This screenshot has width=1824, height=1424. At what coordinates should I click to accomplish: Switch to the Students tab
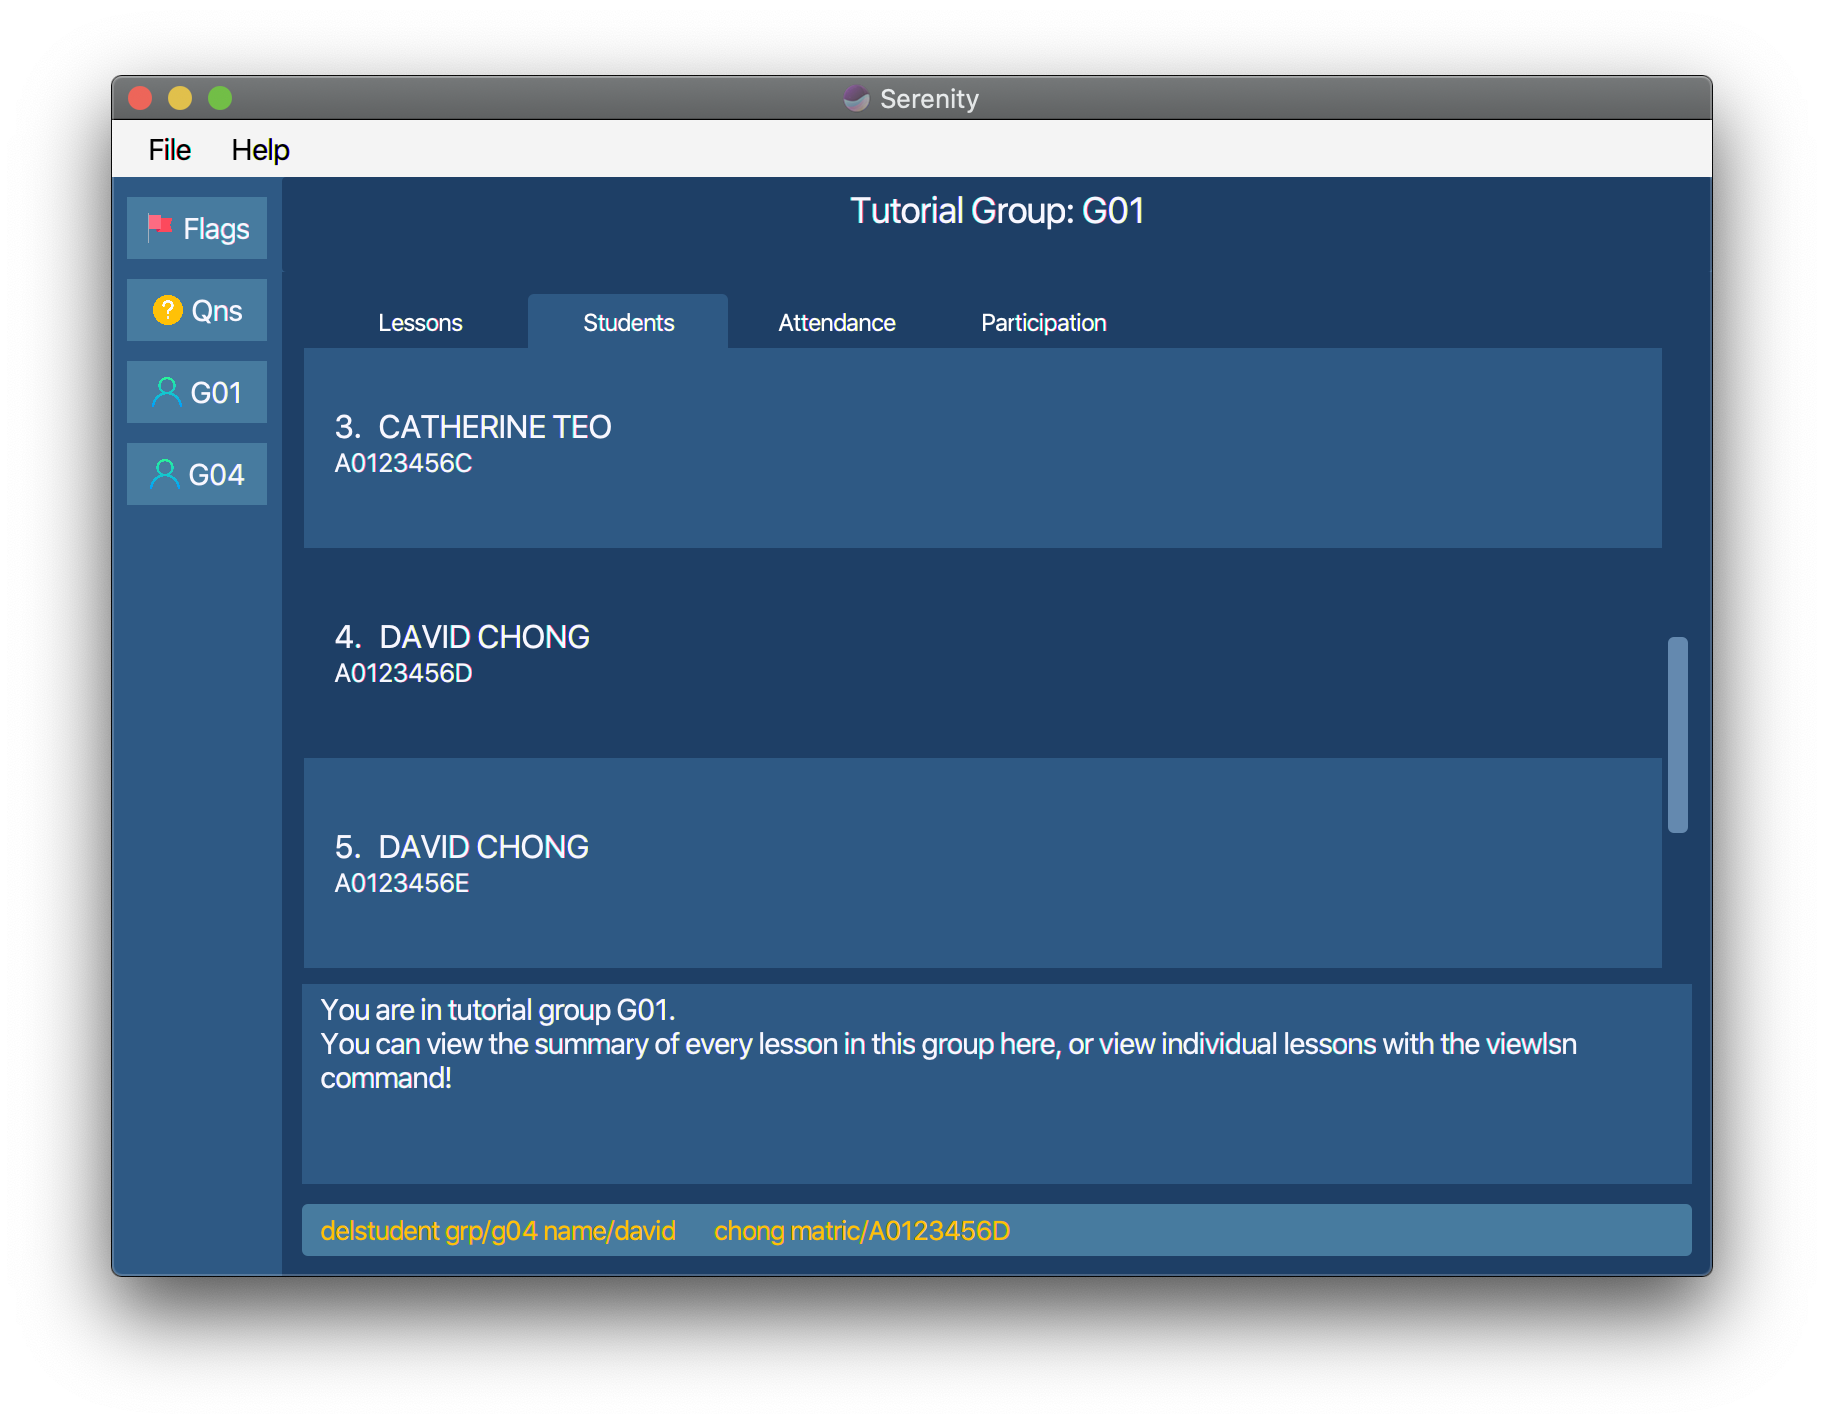(628, 322)
